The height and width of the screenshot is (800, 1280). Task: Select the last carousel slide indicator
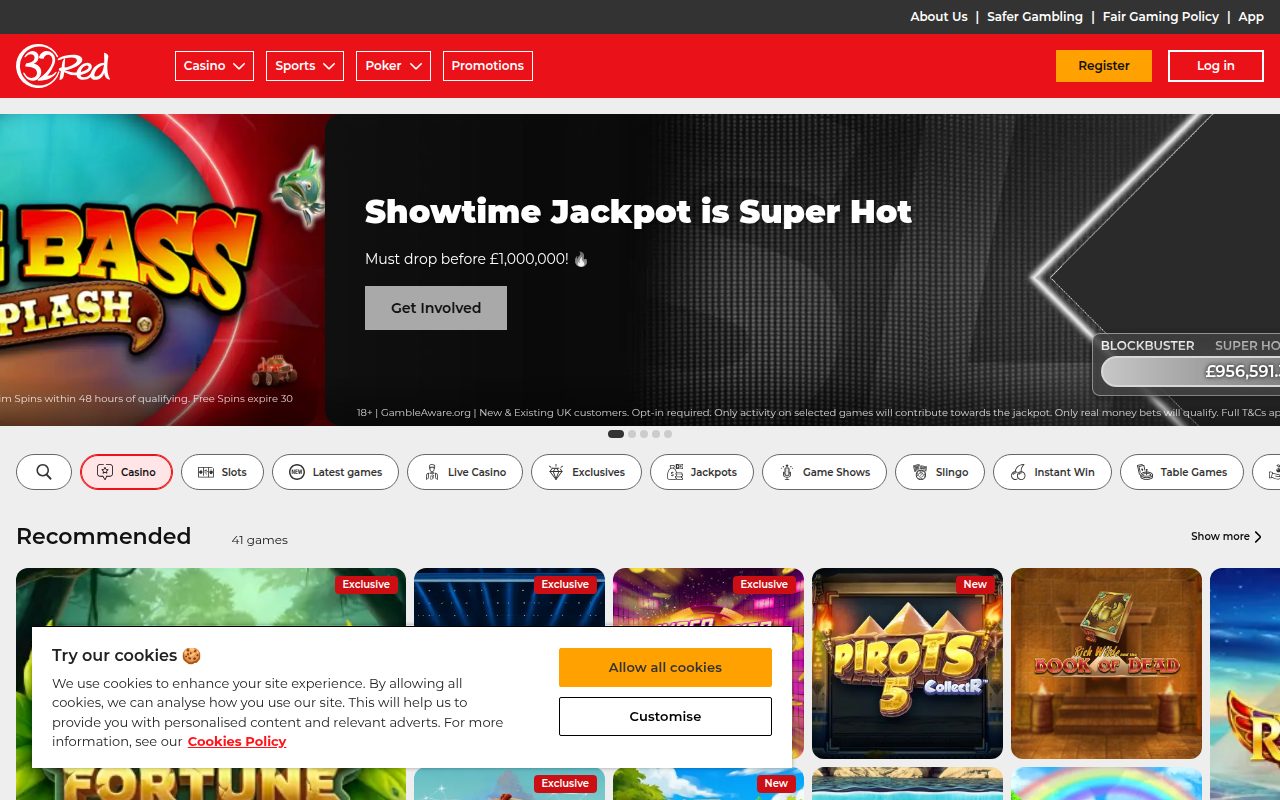668,434
